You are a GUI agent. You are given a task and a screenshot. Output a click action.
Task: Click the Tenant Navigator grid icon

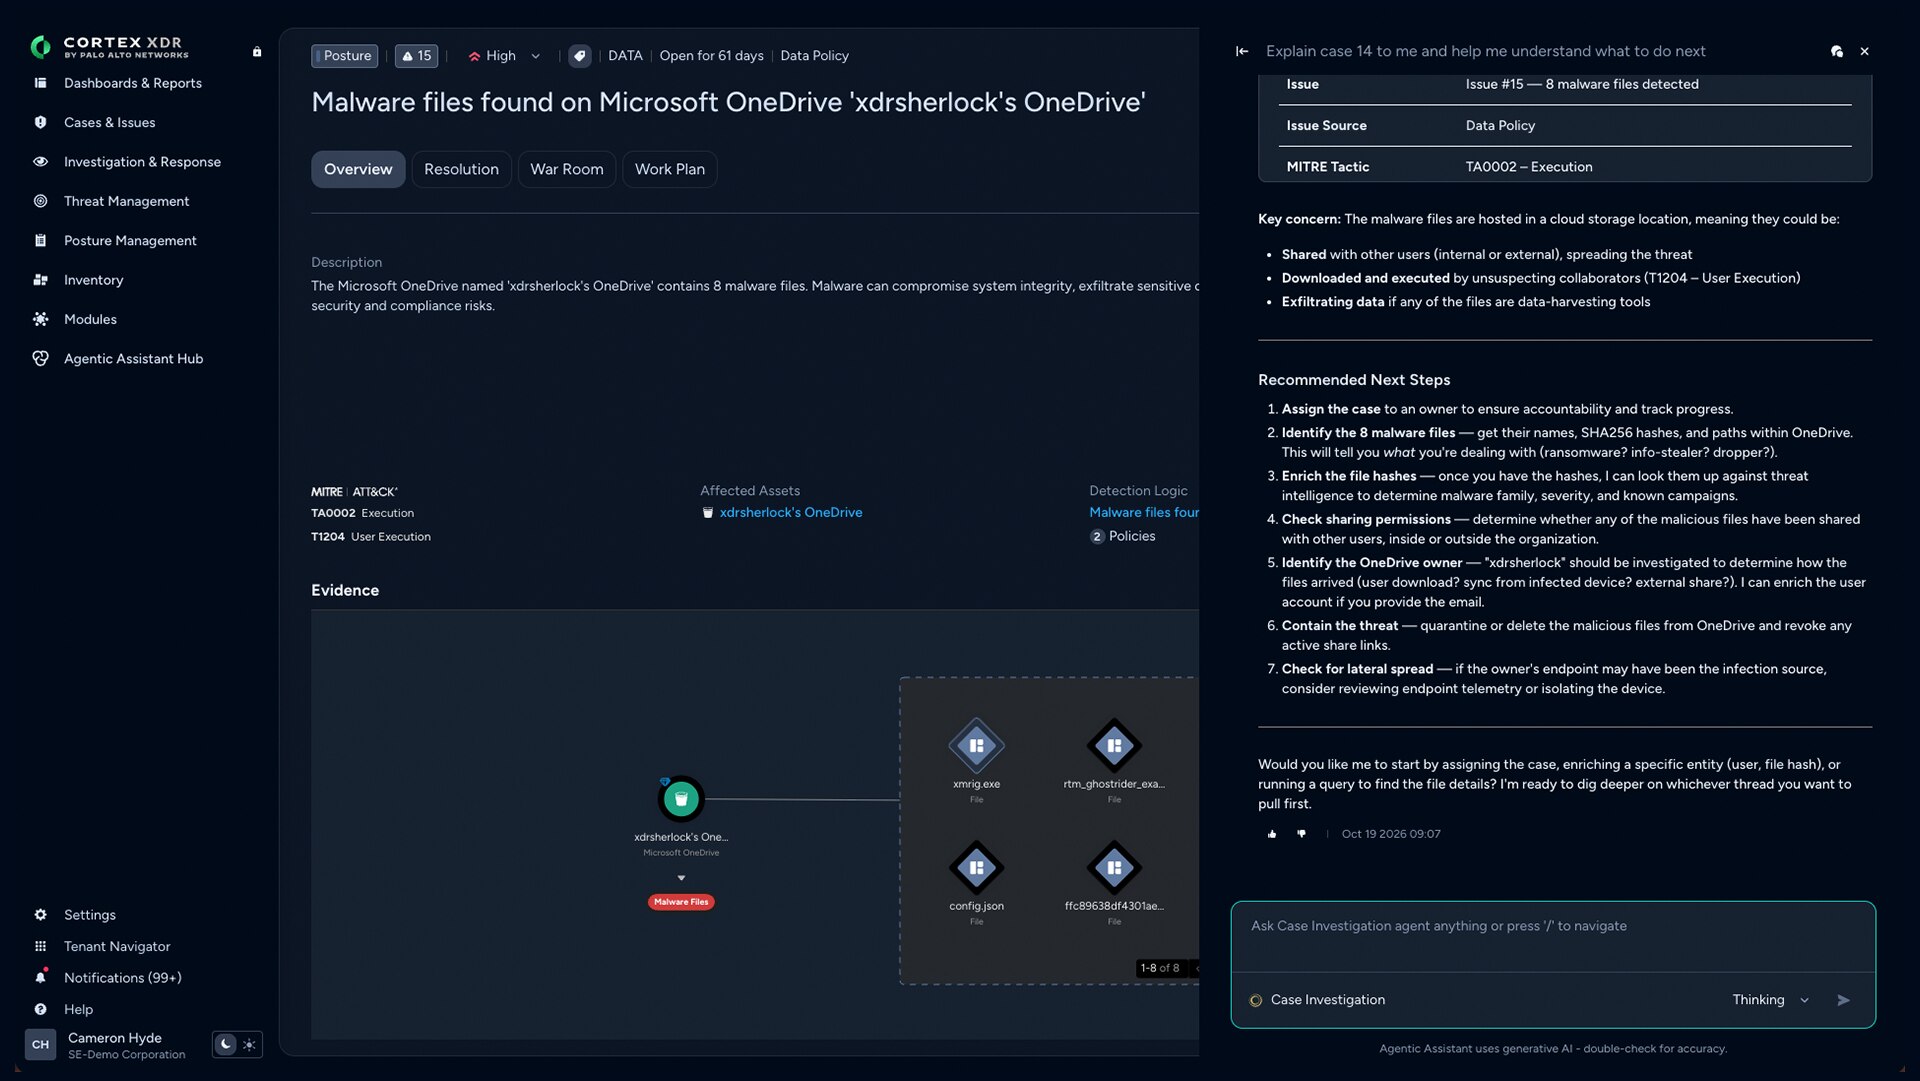(40, 946)
